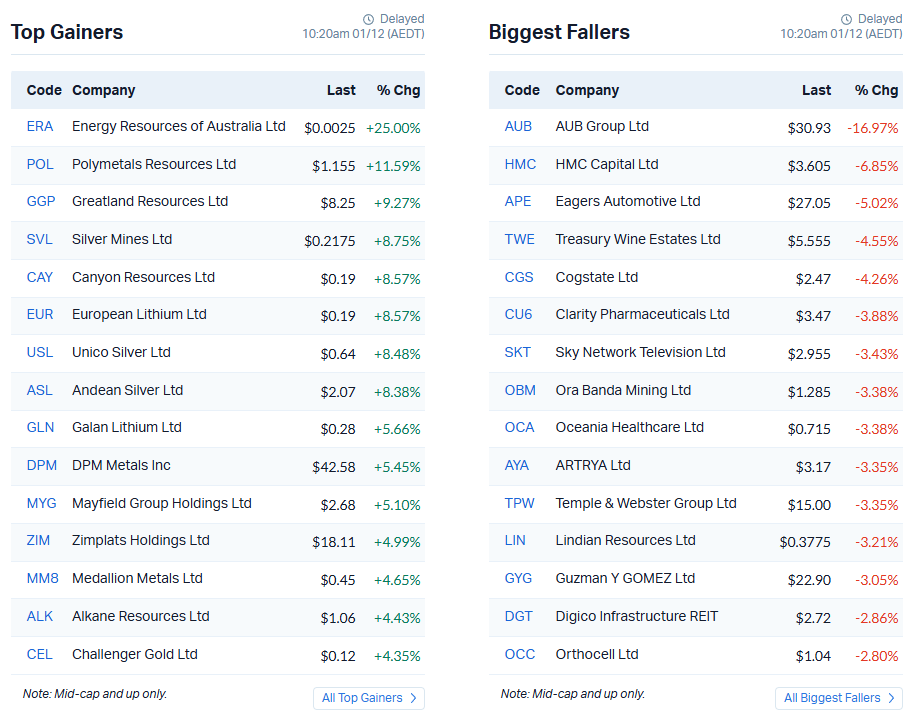Select Energy Resources of Australia Ltd company name
Image resolution: width=919 pixels, height=719 pixels.
coord(179,127)
